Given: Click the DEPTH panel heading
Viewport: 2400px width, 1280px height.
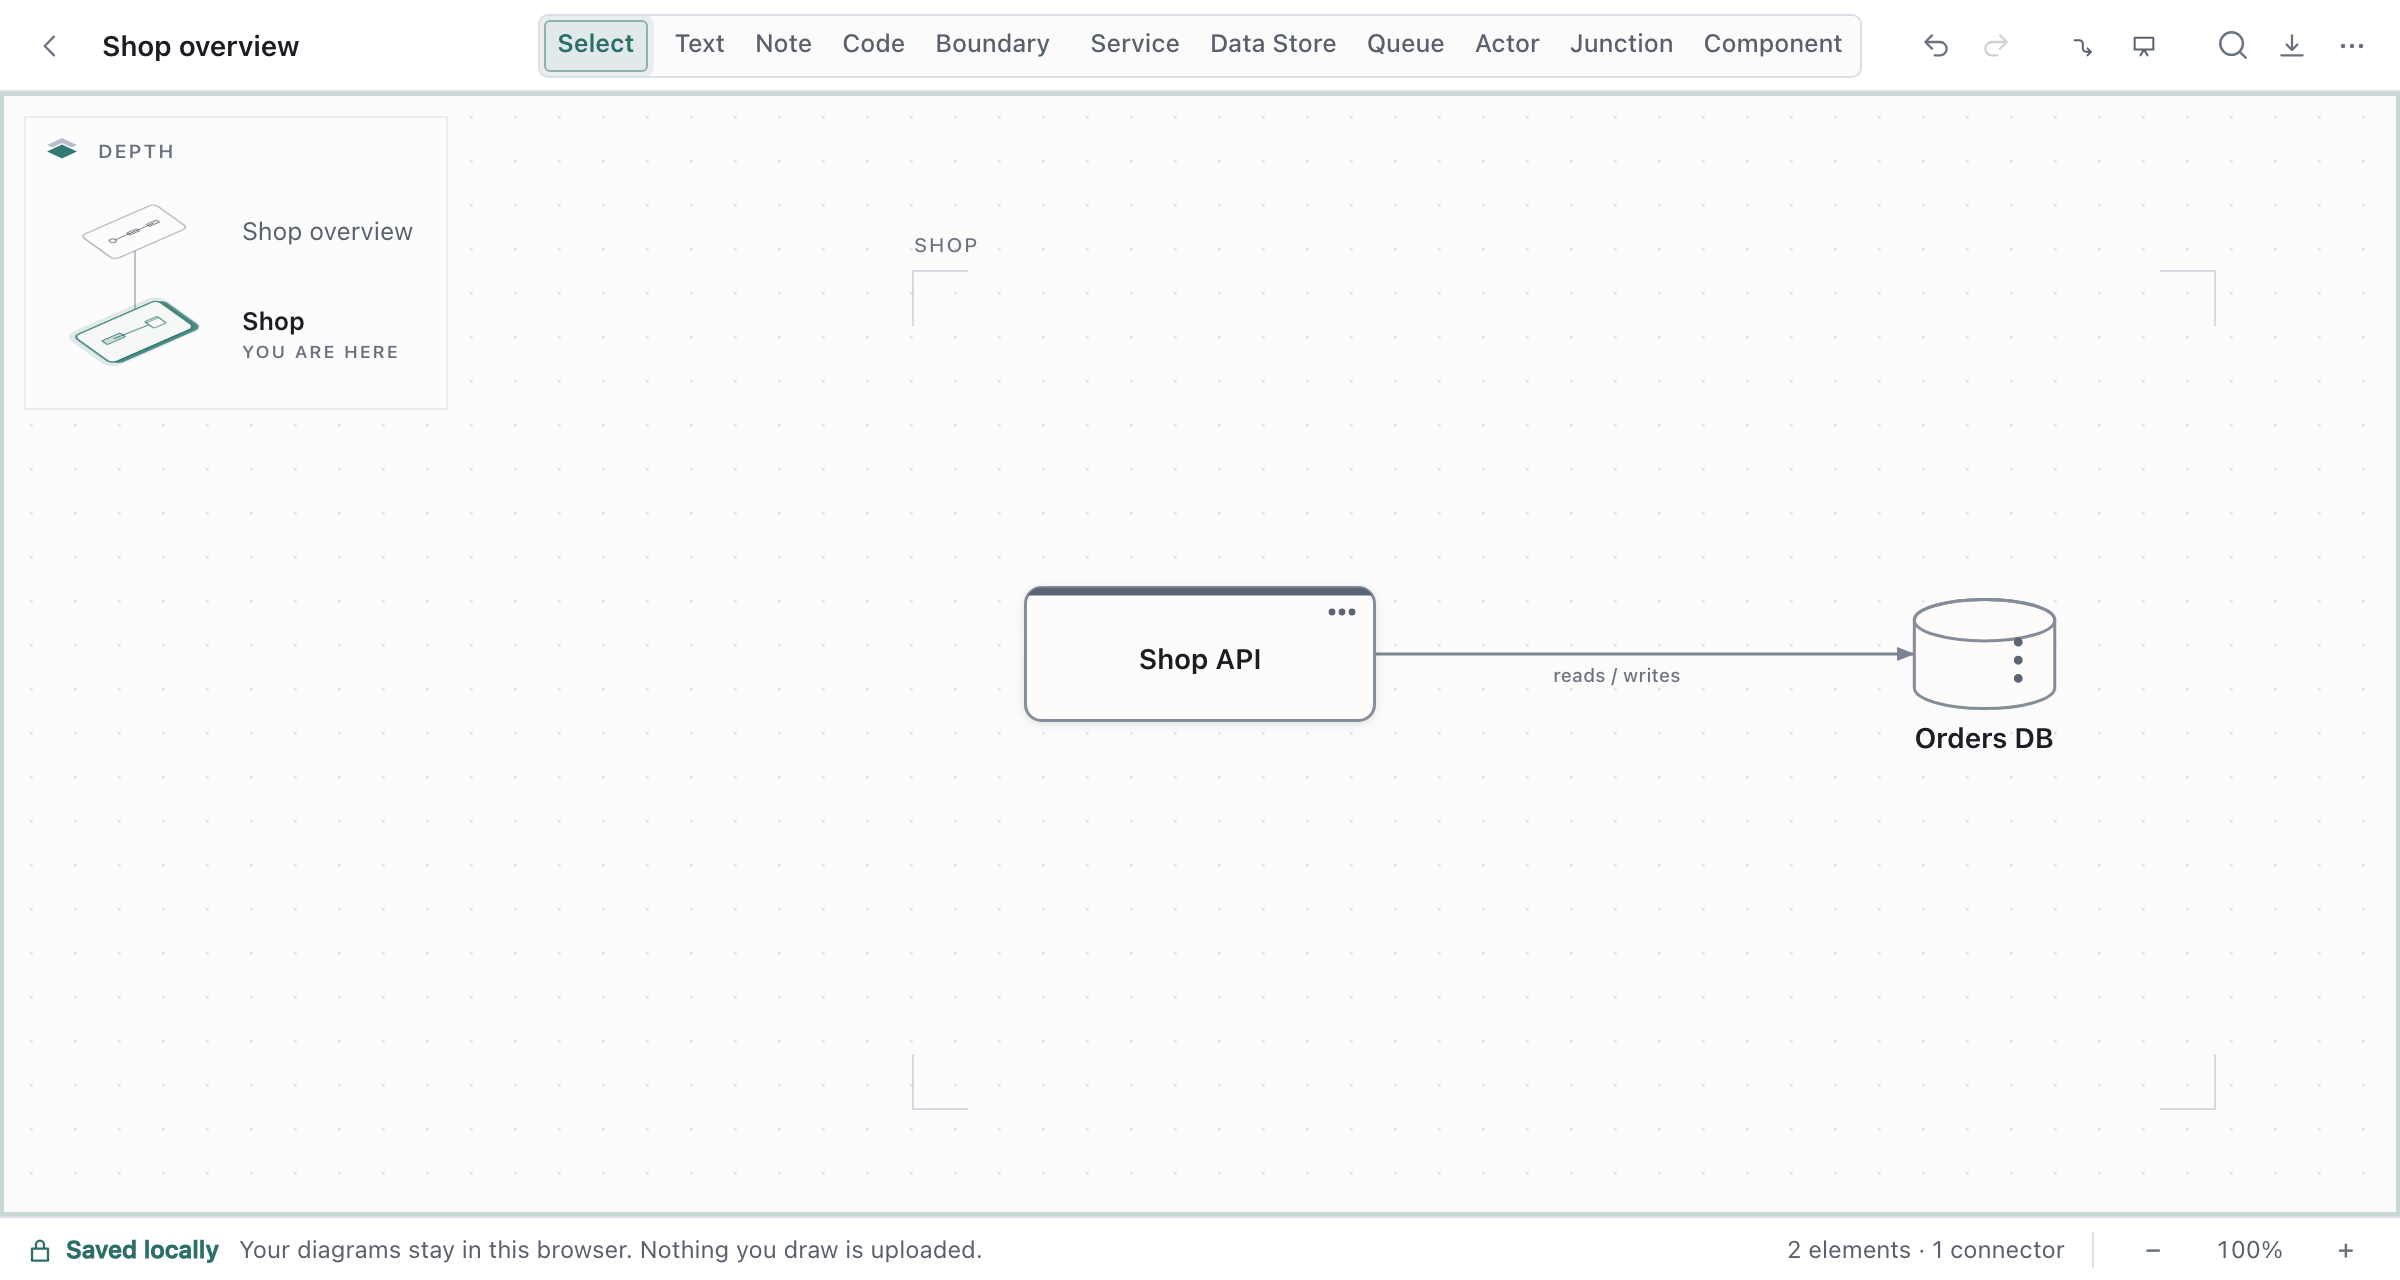Looking at the screenshot, I should pos(136,151).
